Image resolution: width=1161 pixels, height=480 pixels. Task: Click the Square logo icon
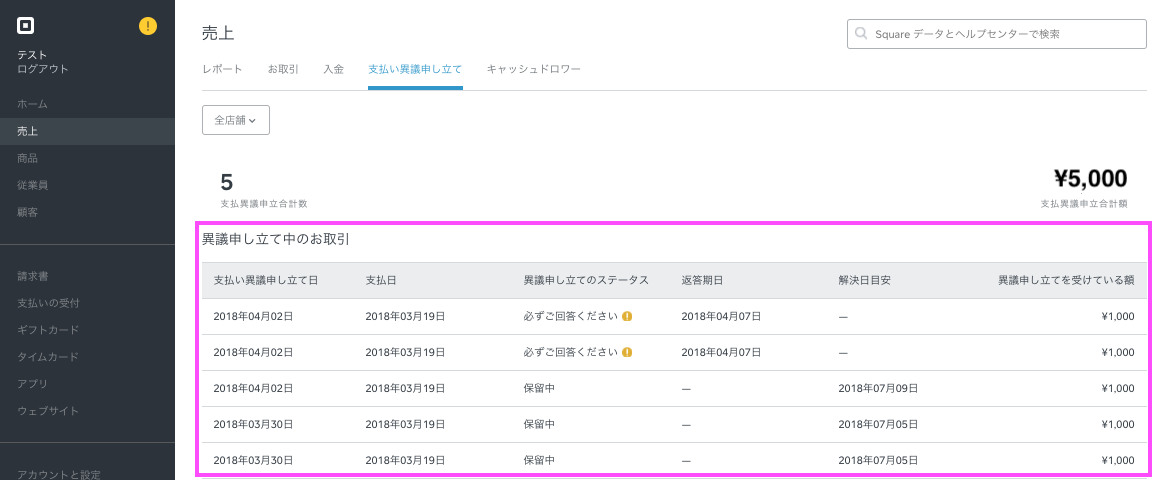click(x=26, y=26)
